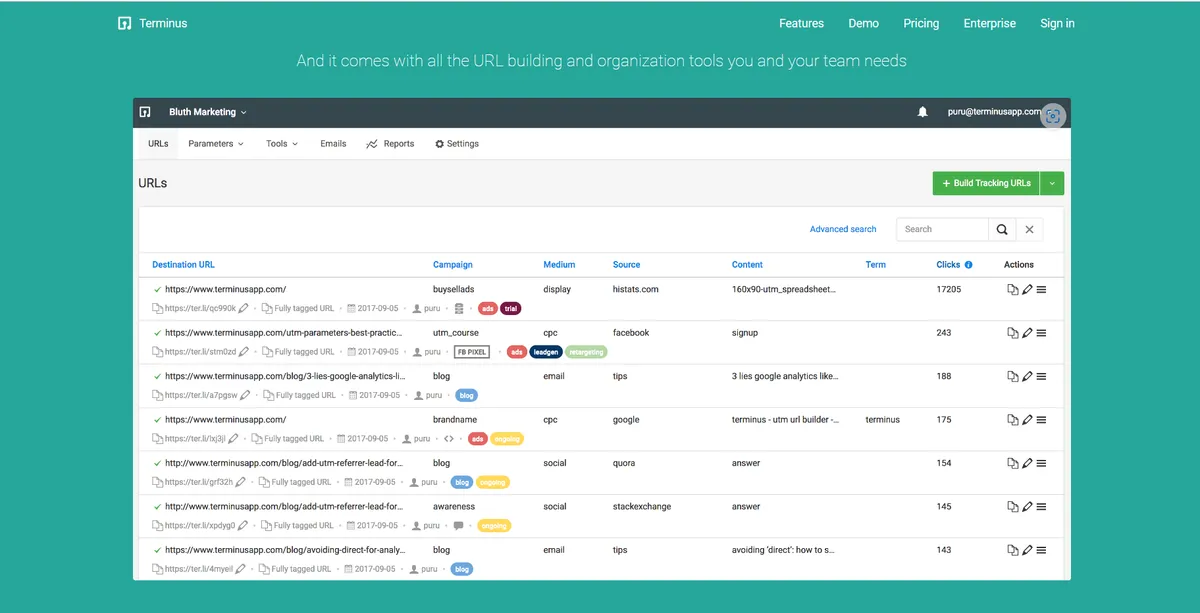Copy the histats.com row URL via Actions
1200x613 pixels.
tap(1012, 290)
